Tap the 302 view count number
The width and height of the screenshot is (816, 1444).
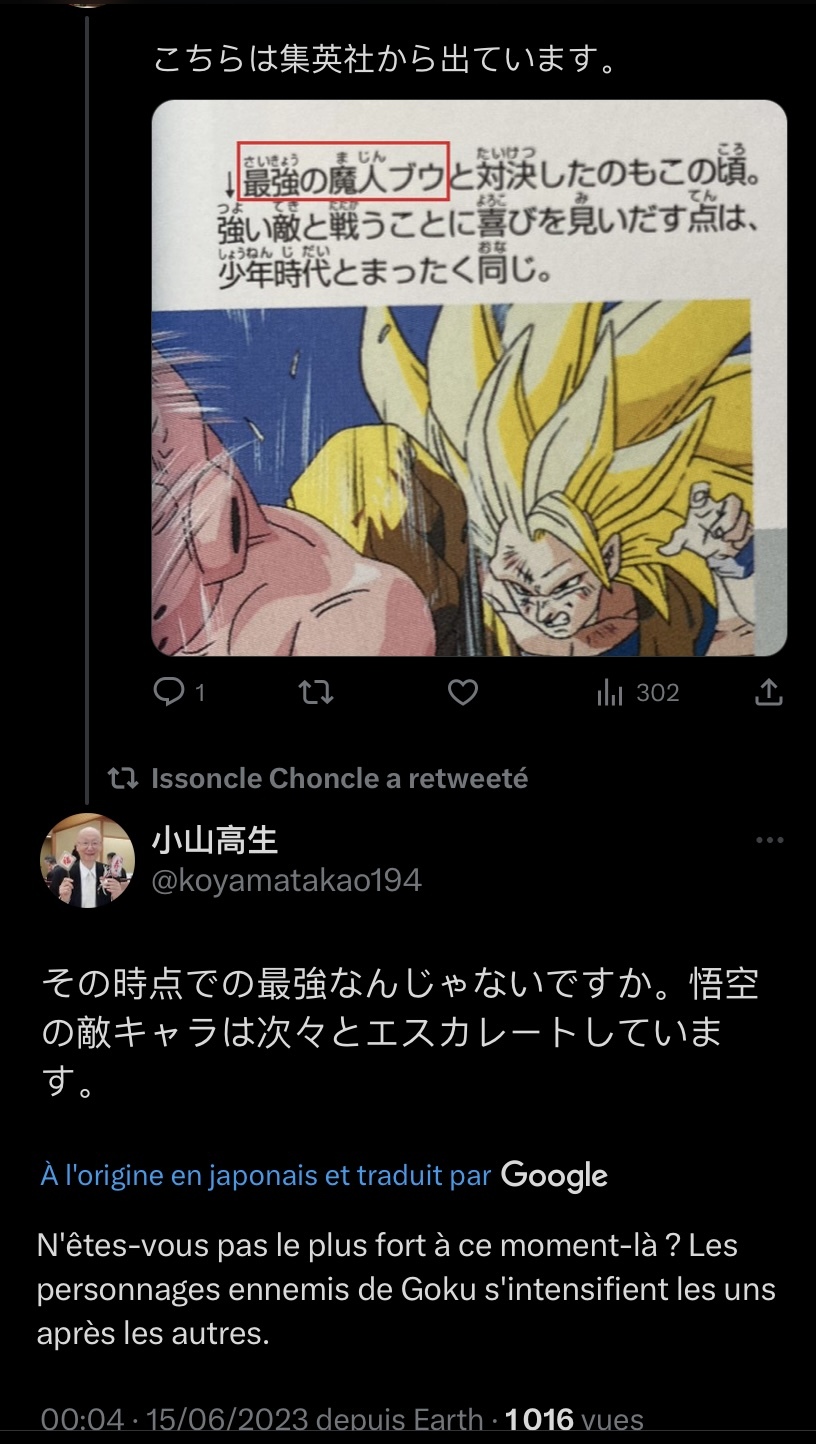click(x=658, y=693)
